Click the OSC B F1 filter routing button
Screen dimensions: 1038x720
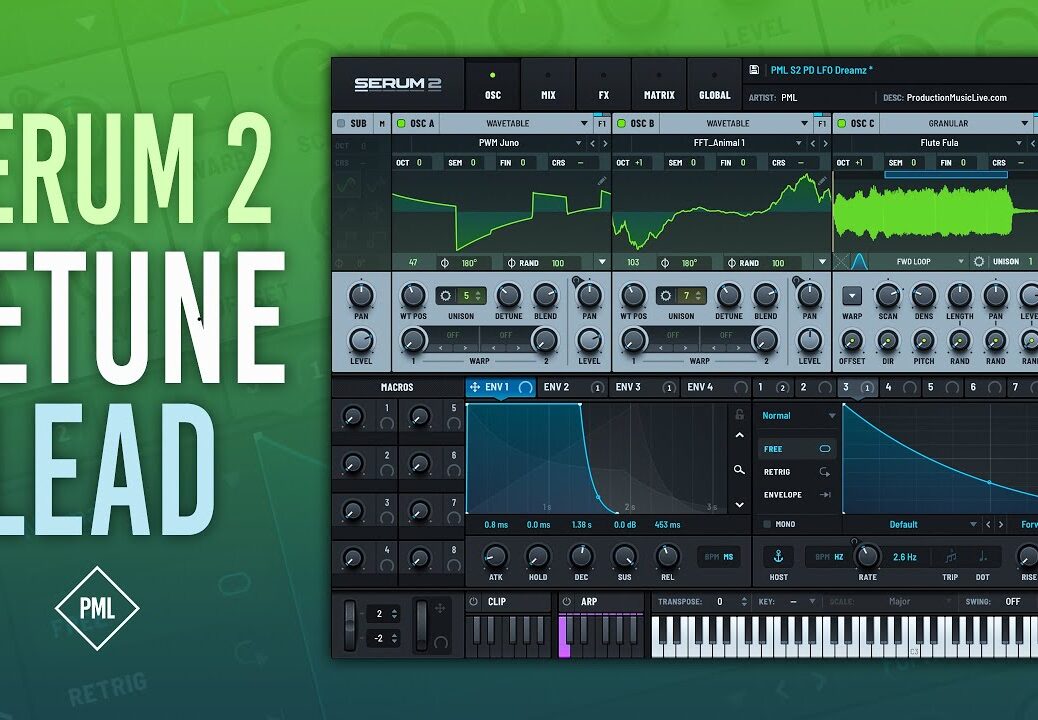click(x=821, y=124)
